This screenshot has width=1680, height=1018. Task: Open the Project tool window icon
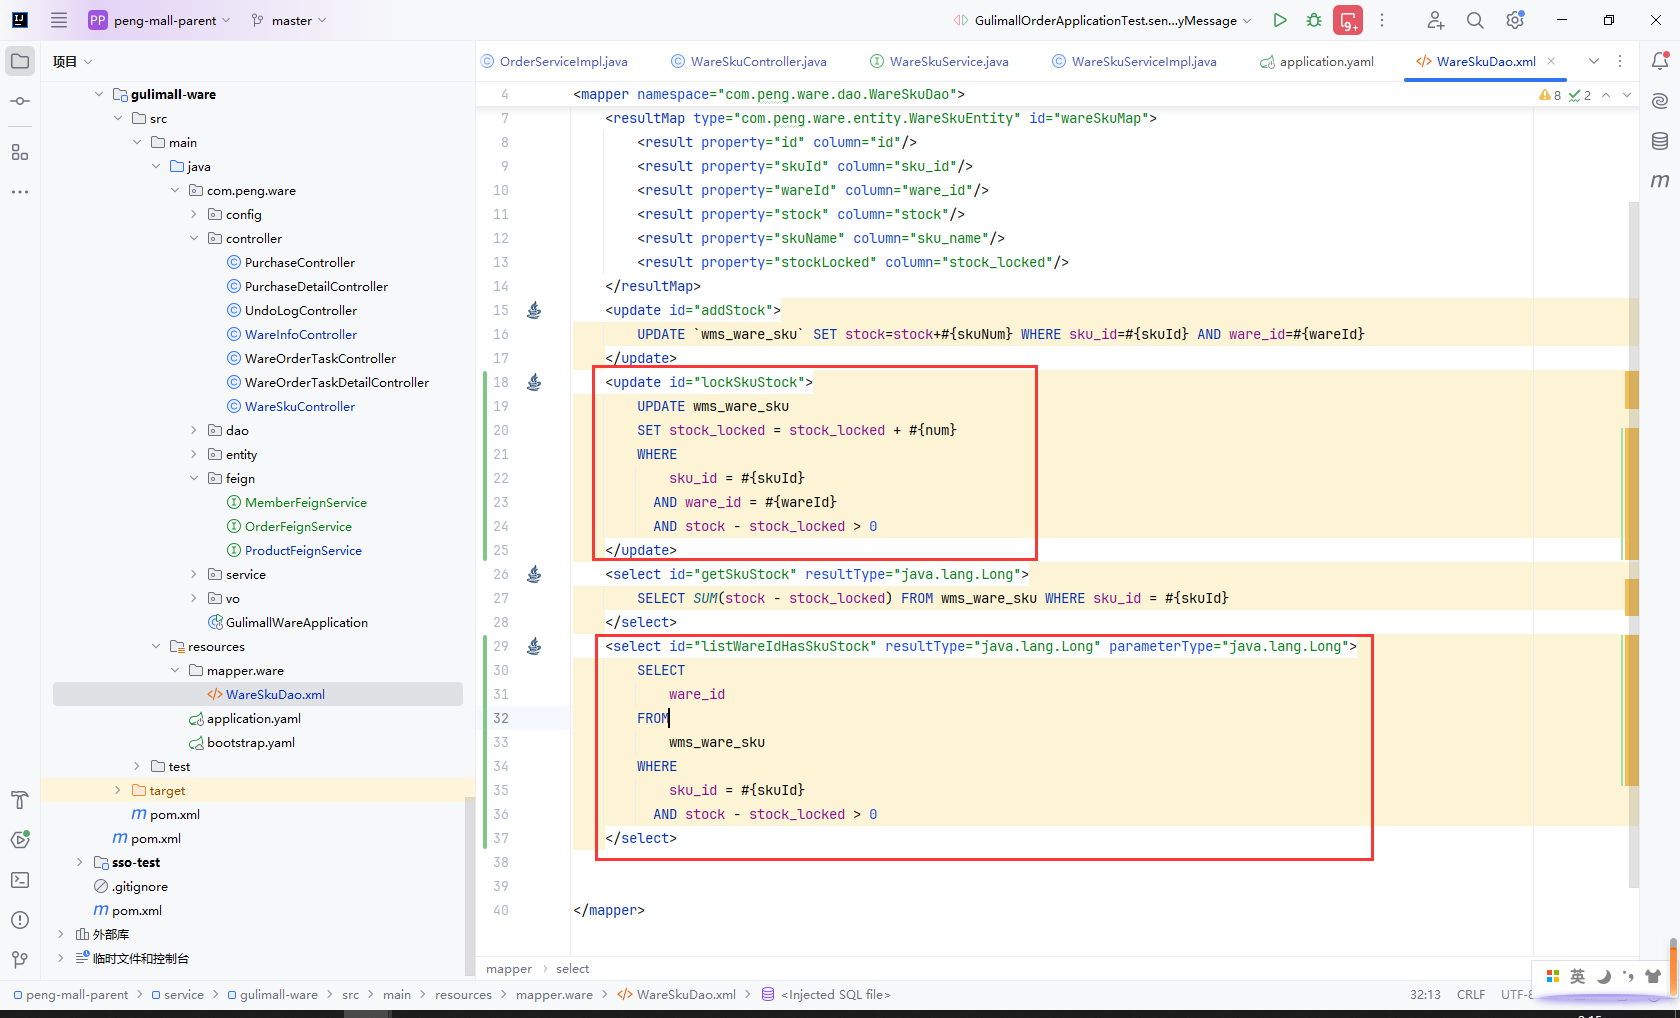pos(20,61)
